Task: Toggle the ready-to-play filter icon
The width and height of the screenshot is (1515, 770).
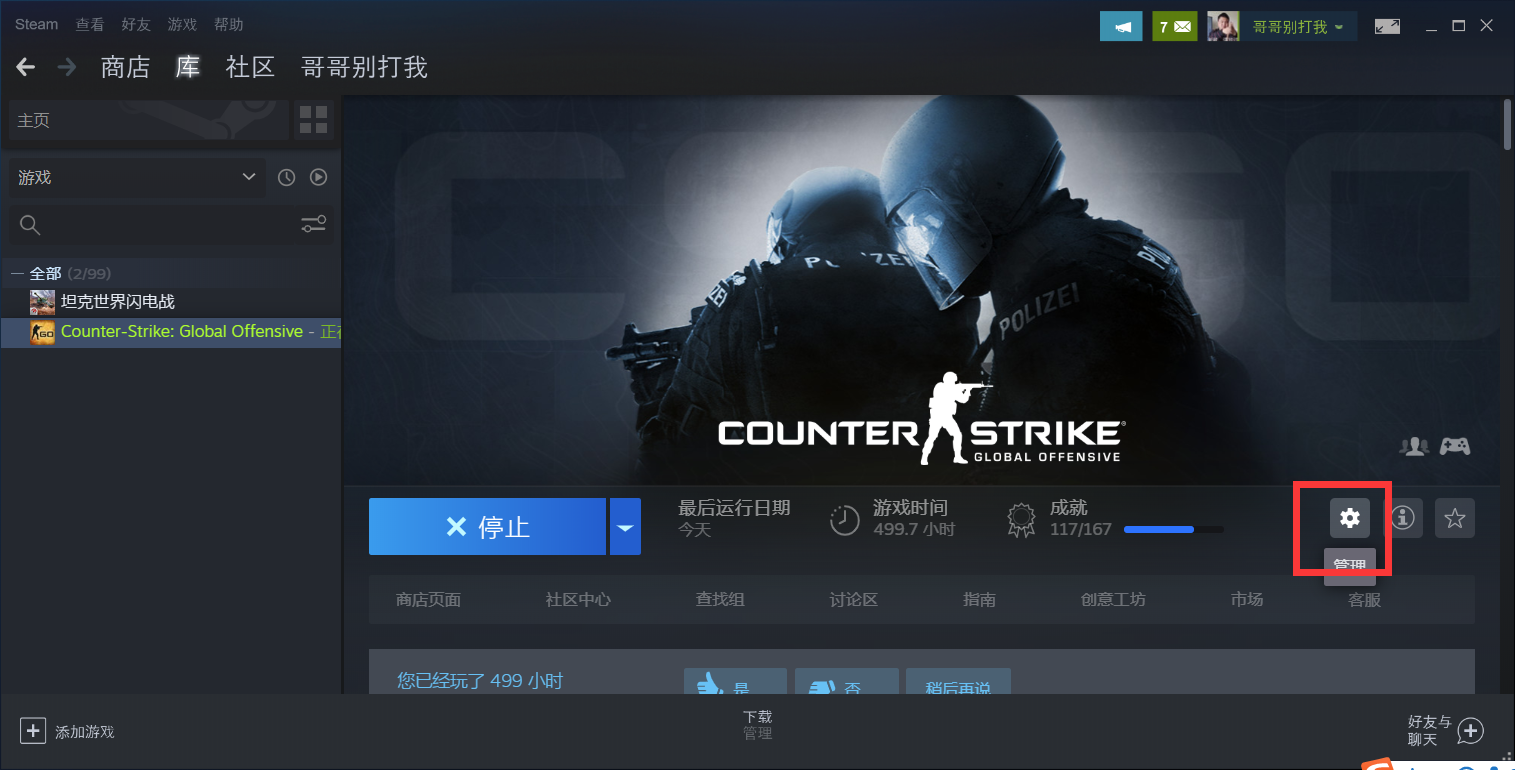Action: click(x=318, y=177)
